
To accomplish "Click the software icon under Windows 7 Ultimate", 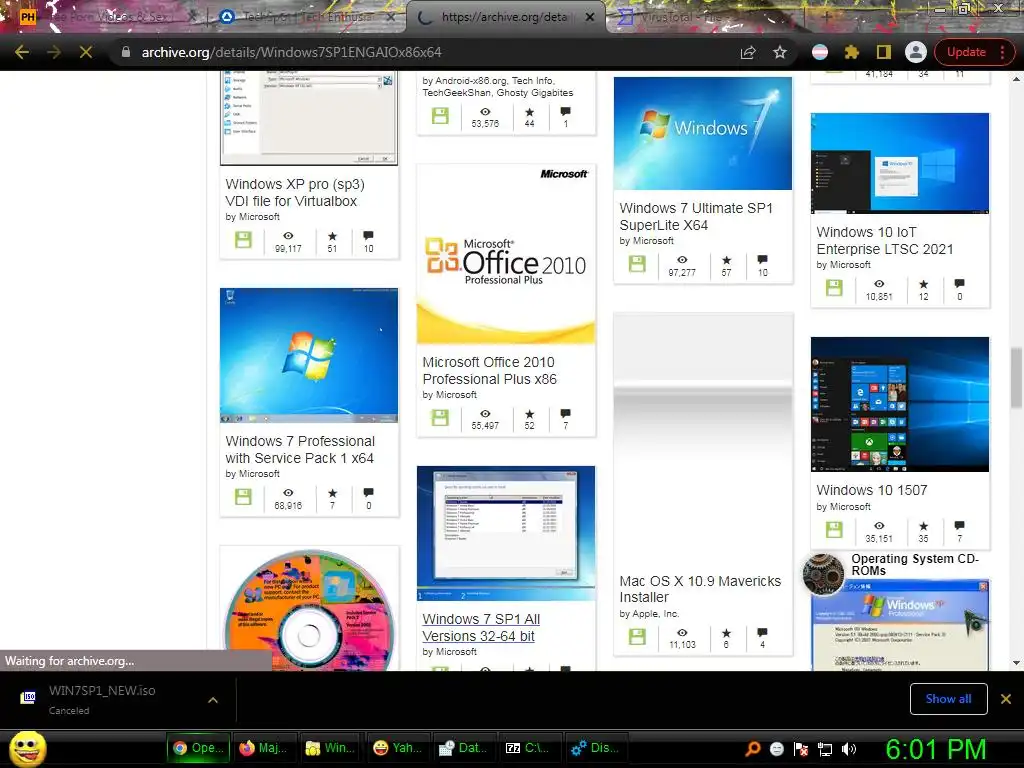I will pyautogui.click(x=637, y=264).
